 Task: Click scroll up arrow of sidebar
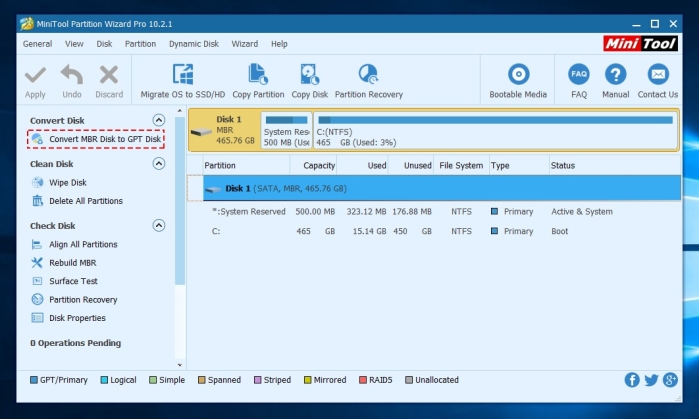[180, 111]
